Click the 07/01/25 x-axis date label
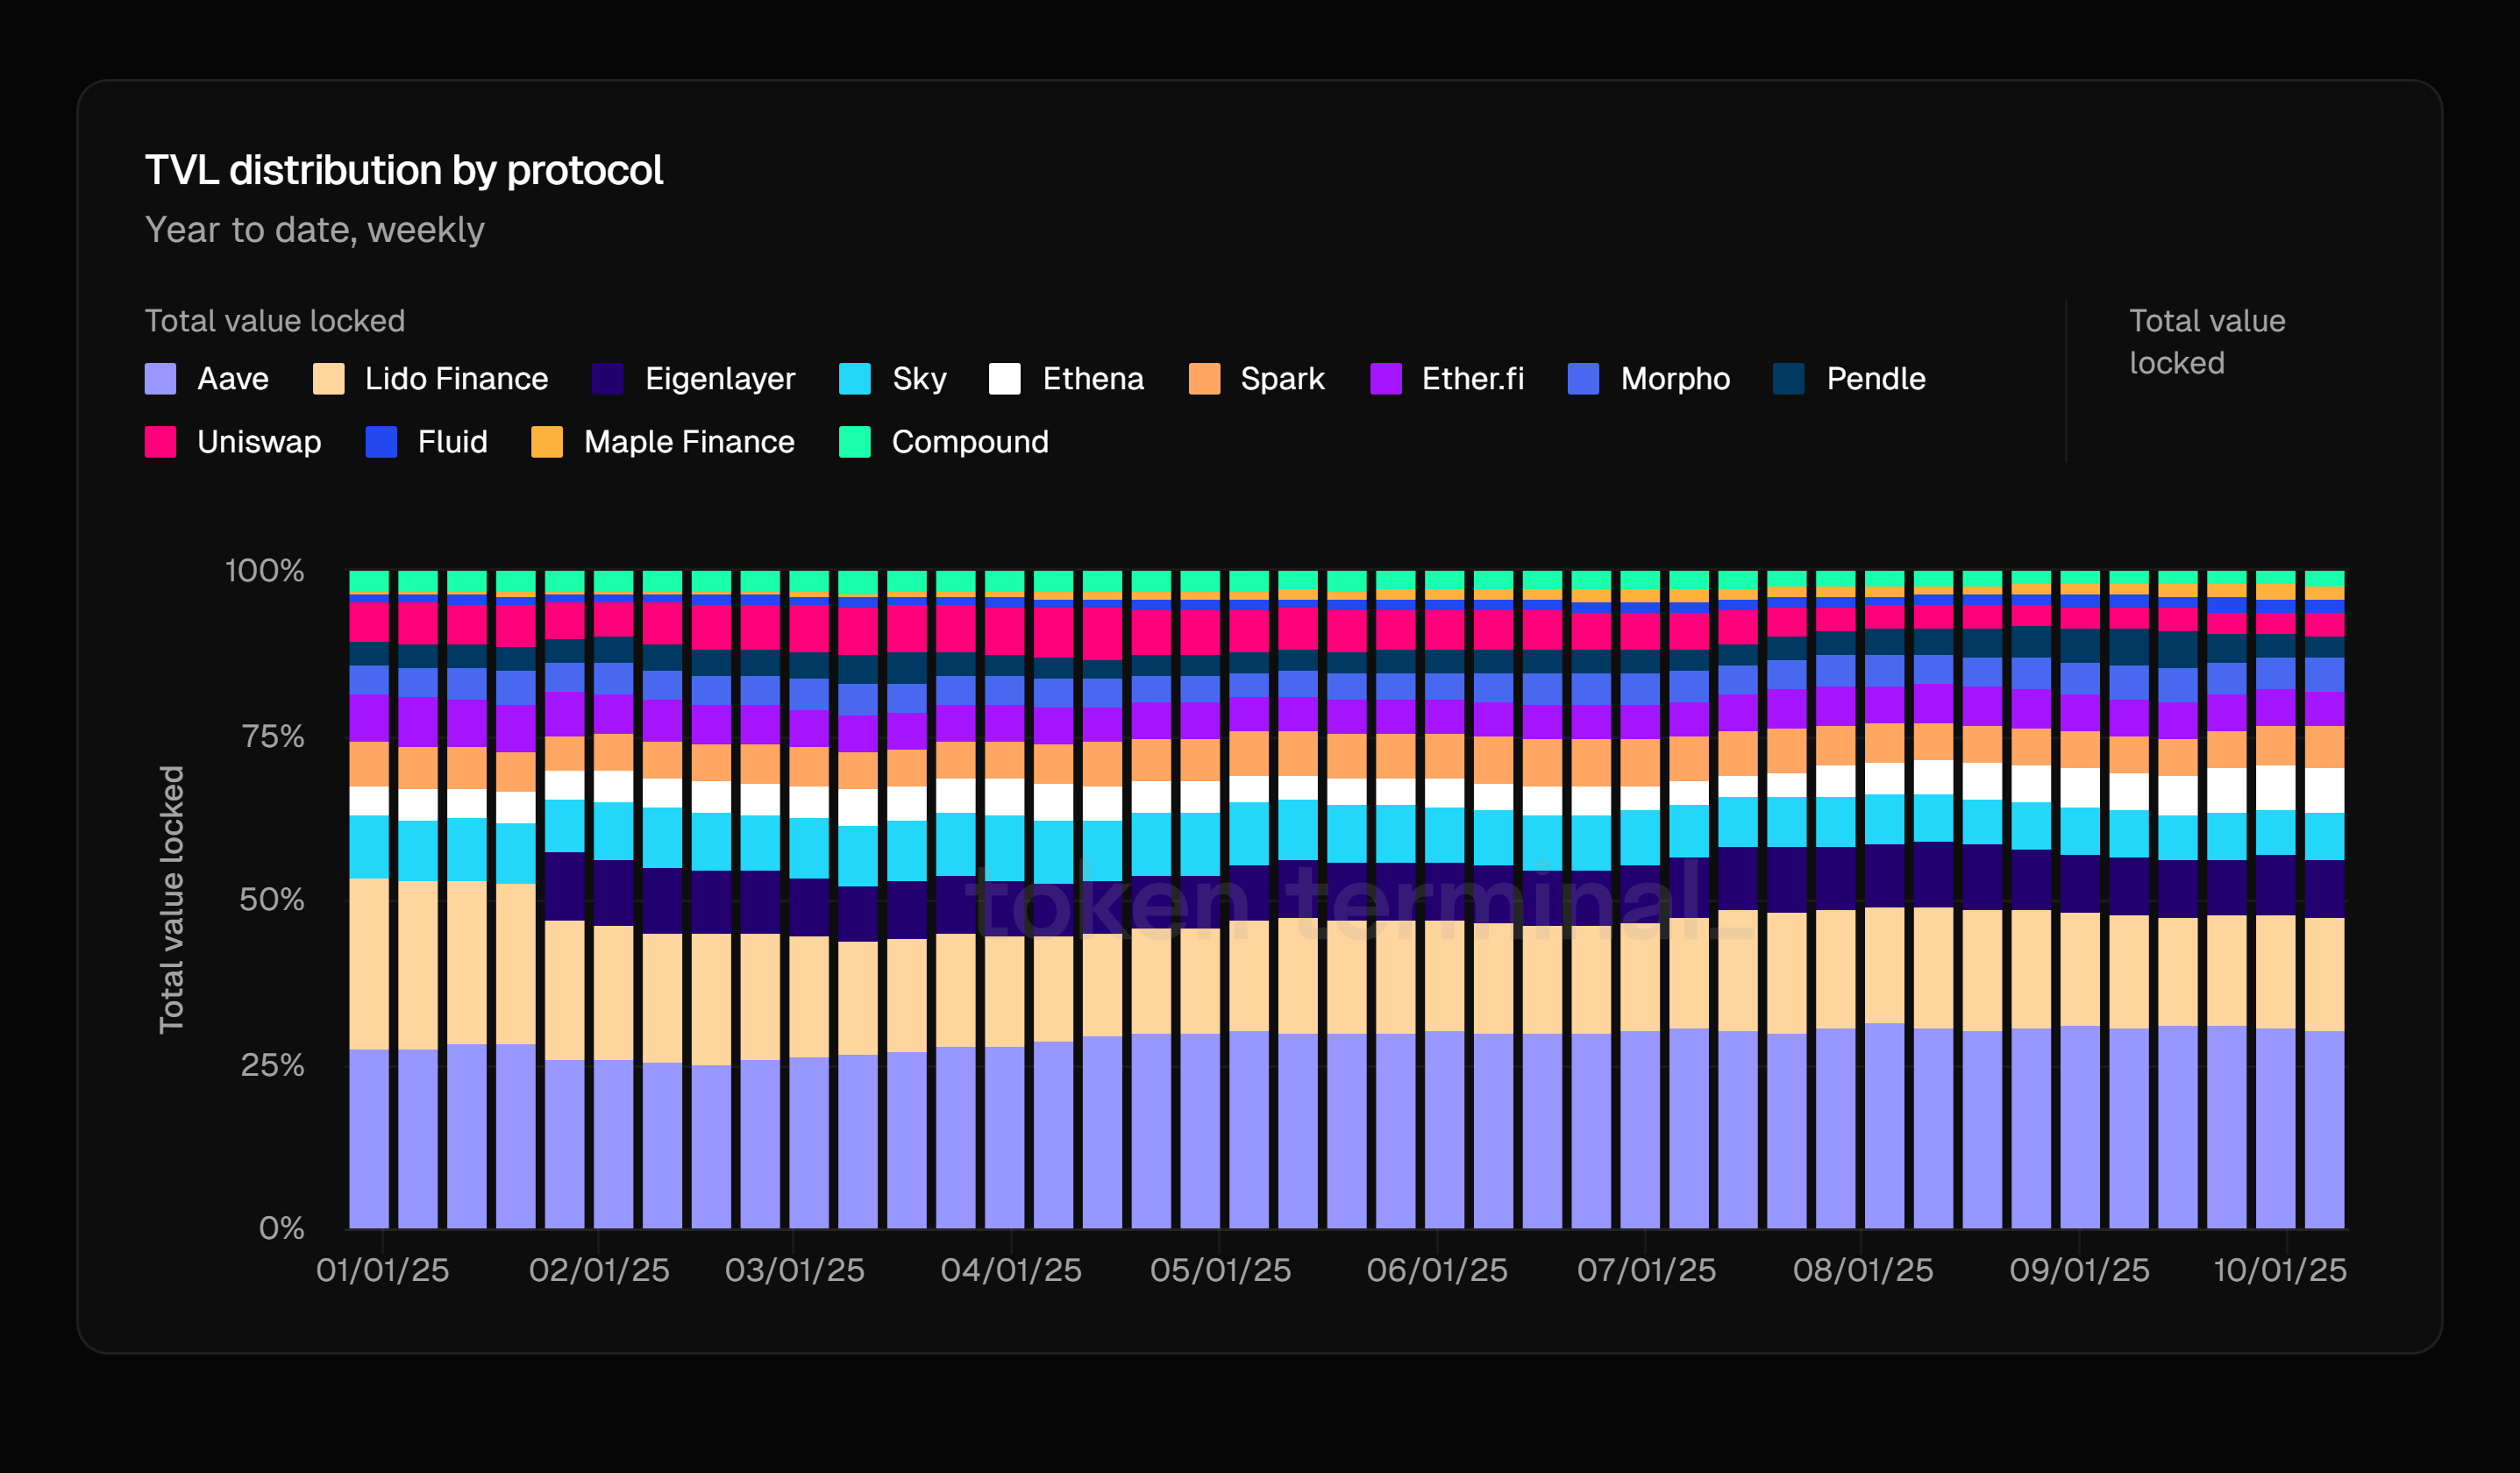Viewport: 2520px width, 1473px height. 1646,1270
